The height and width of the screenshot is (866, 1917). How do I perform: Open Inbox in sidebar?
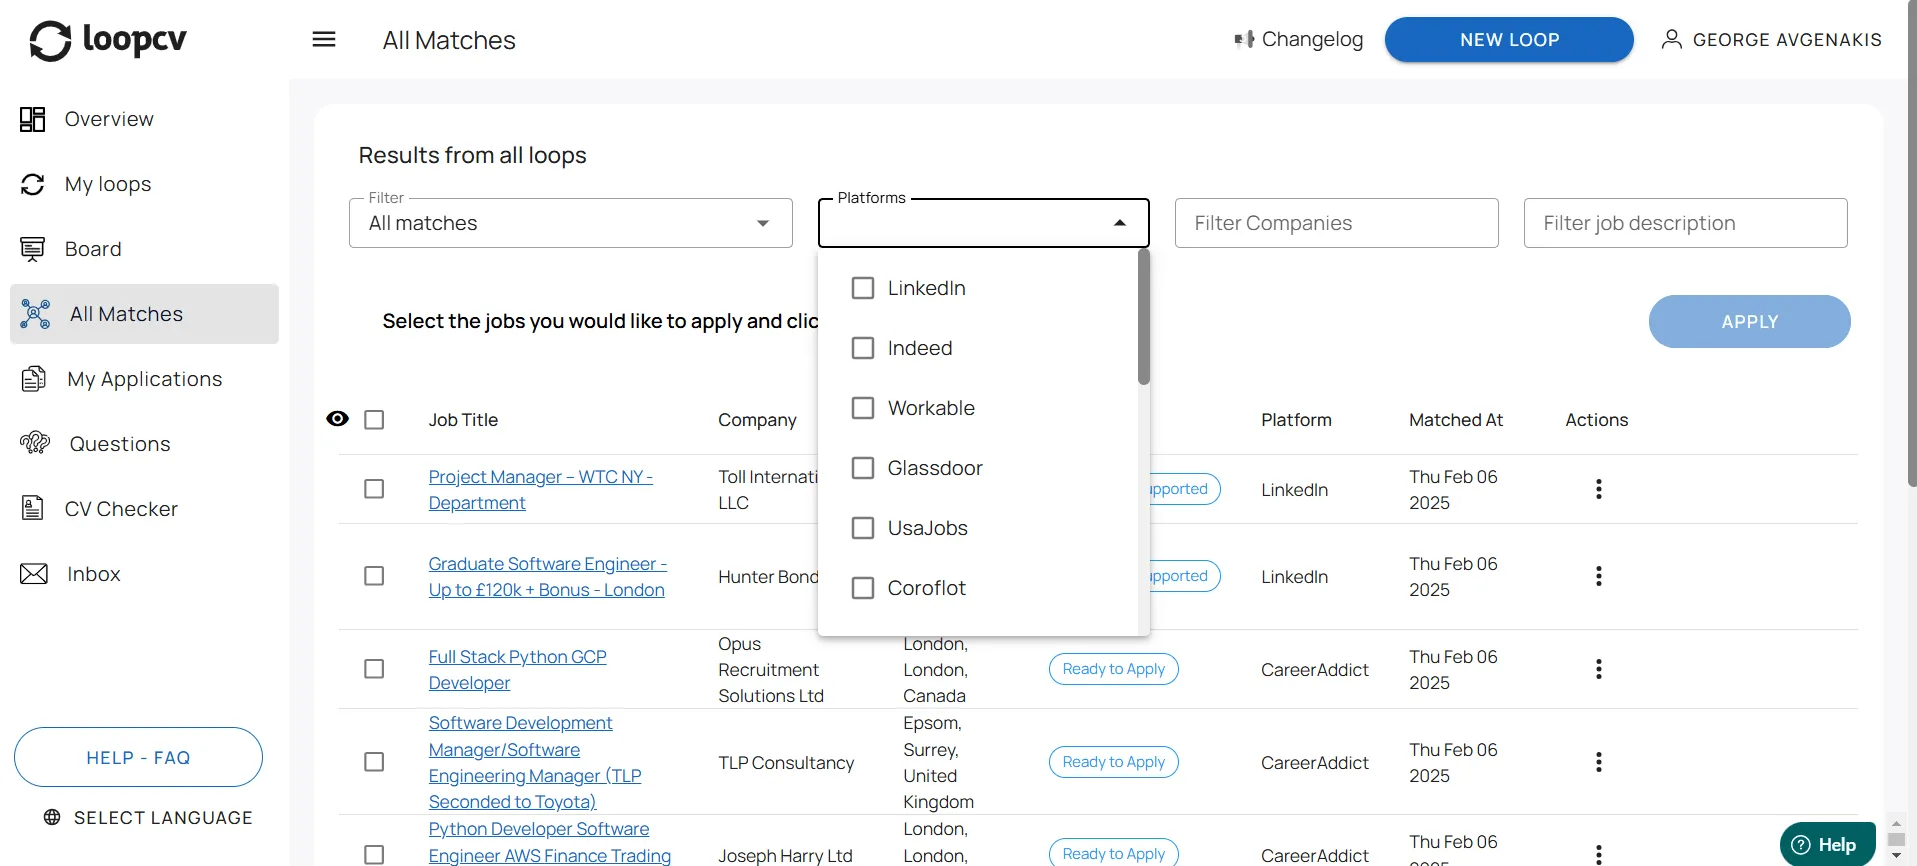tap(94, 574)
